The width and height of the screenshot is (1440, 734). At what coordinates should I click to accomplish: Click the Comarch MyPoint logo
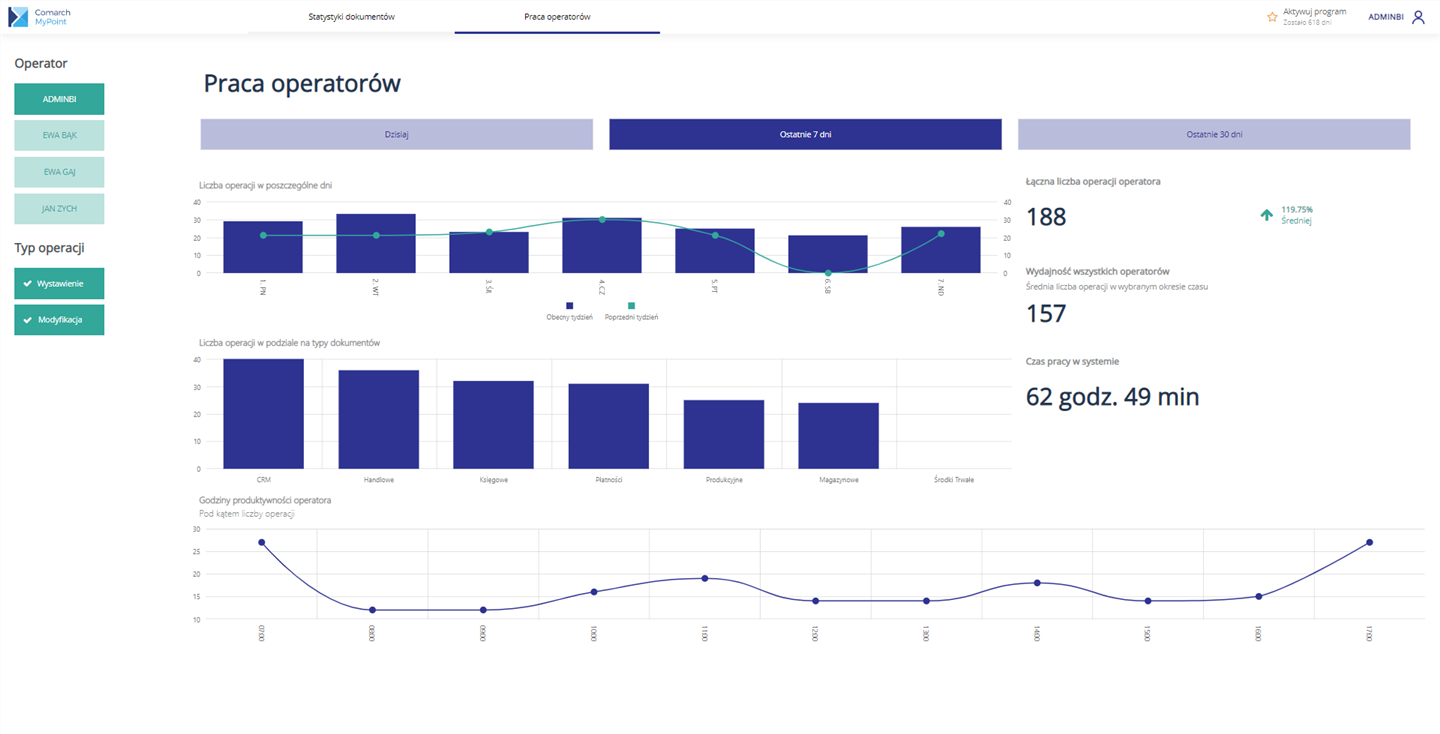click(39, 17)
